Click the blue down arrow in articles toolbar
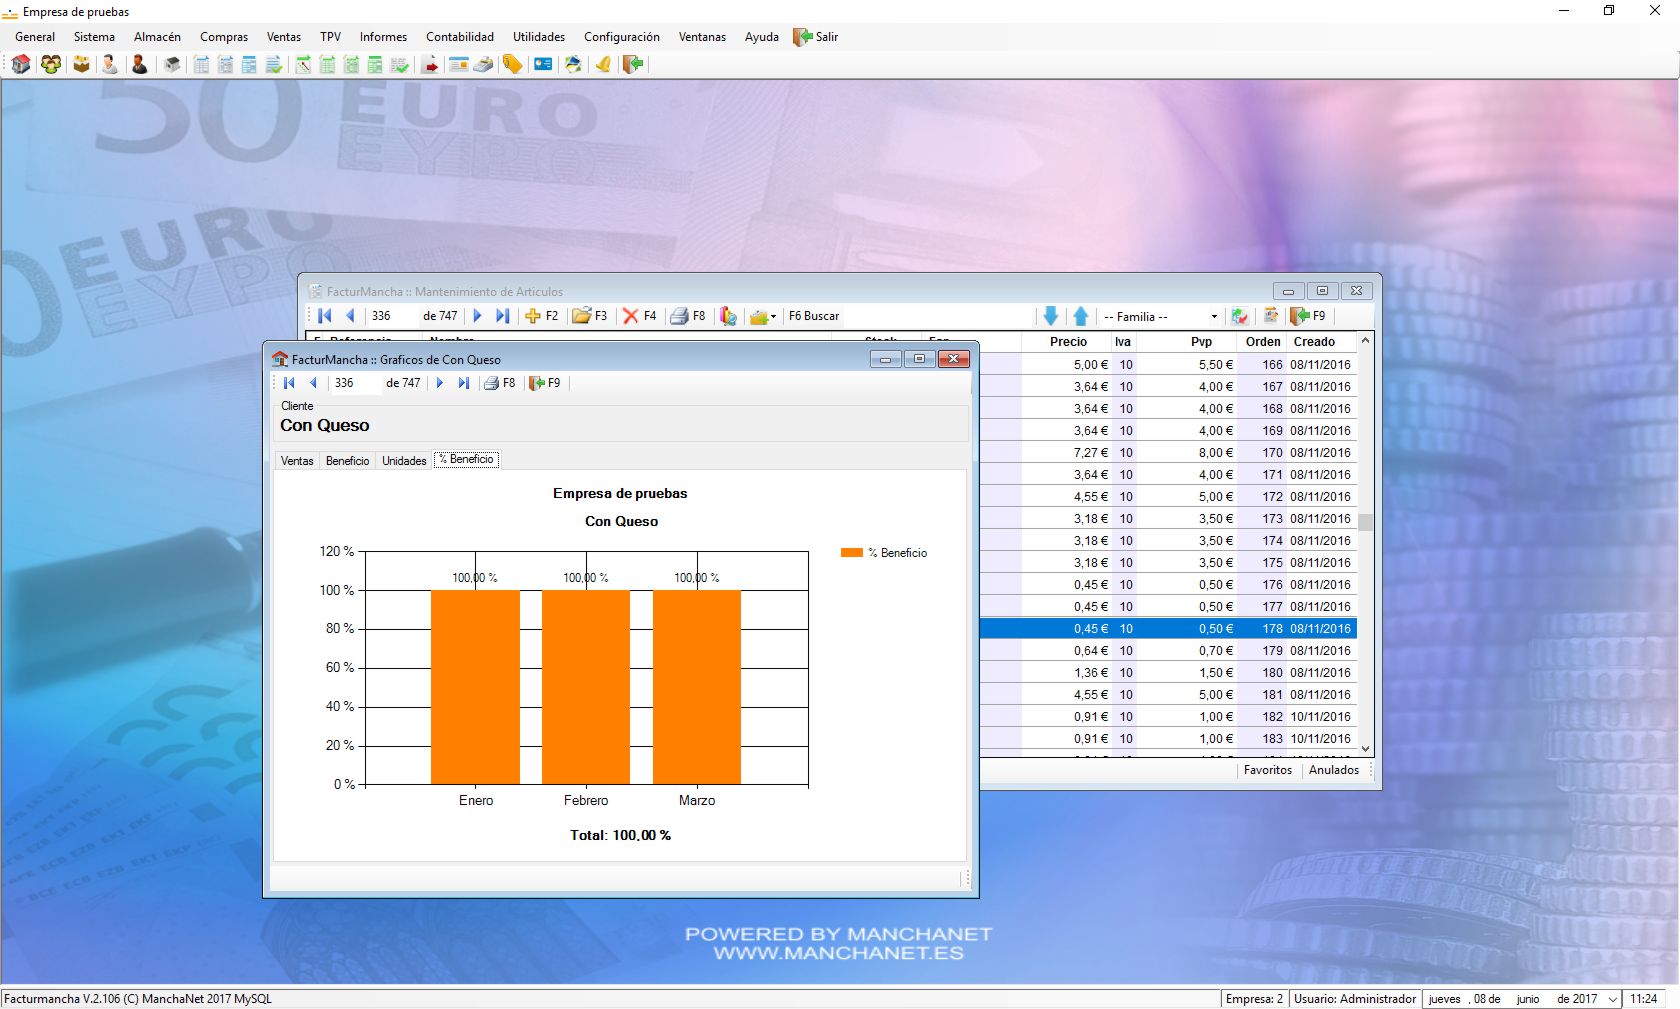Screen dimensions: 1680x1009 pos(1050,316)
